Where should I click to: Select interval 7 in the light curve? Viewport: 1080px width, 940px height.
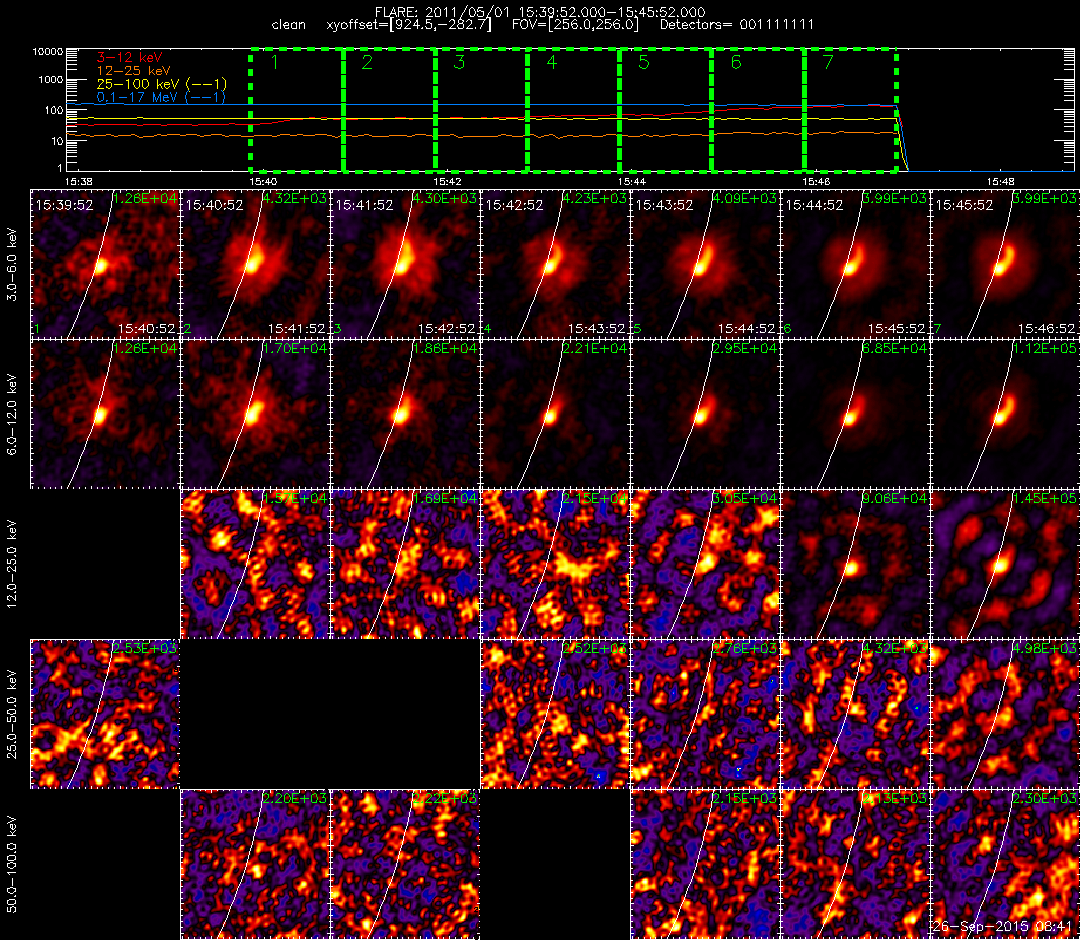pyautogui.click(x=851, y=110)
